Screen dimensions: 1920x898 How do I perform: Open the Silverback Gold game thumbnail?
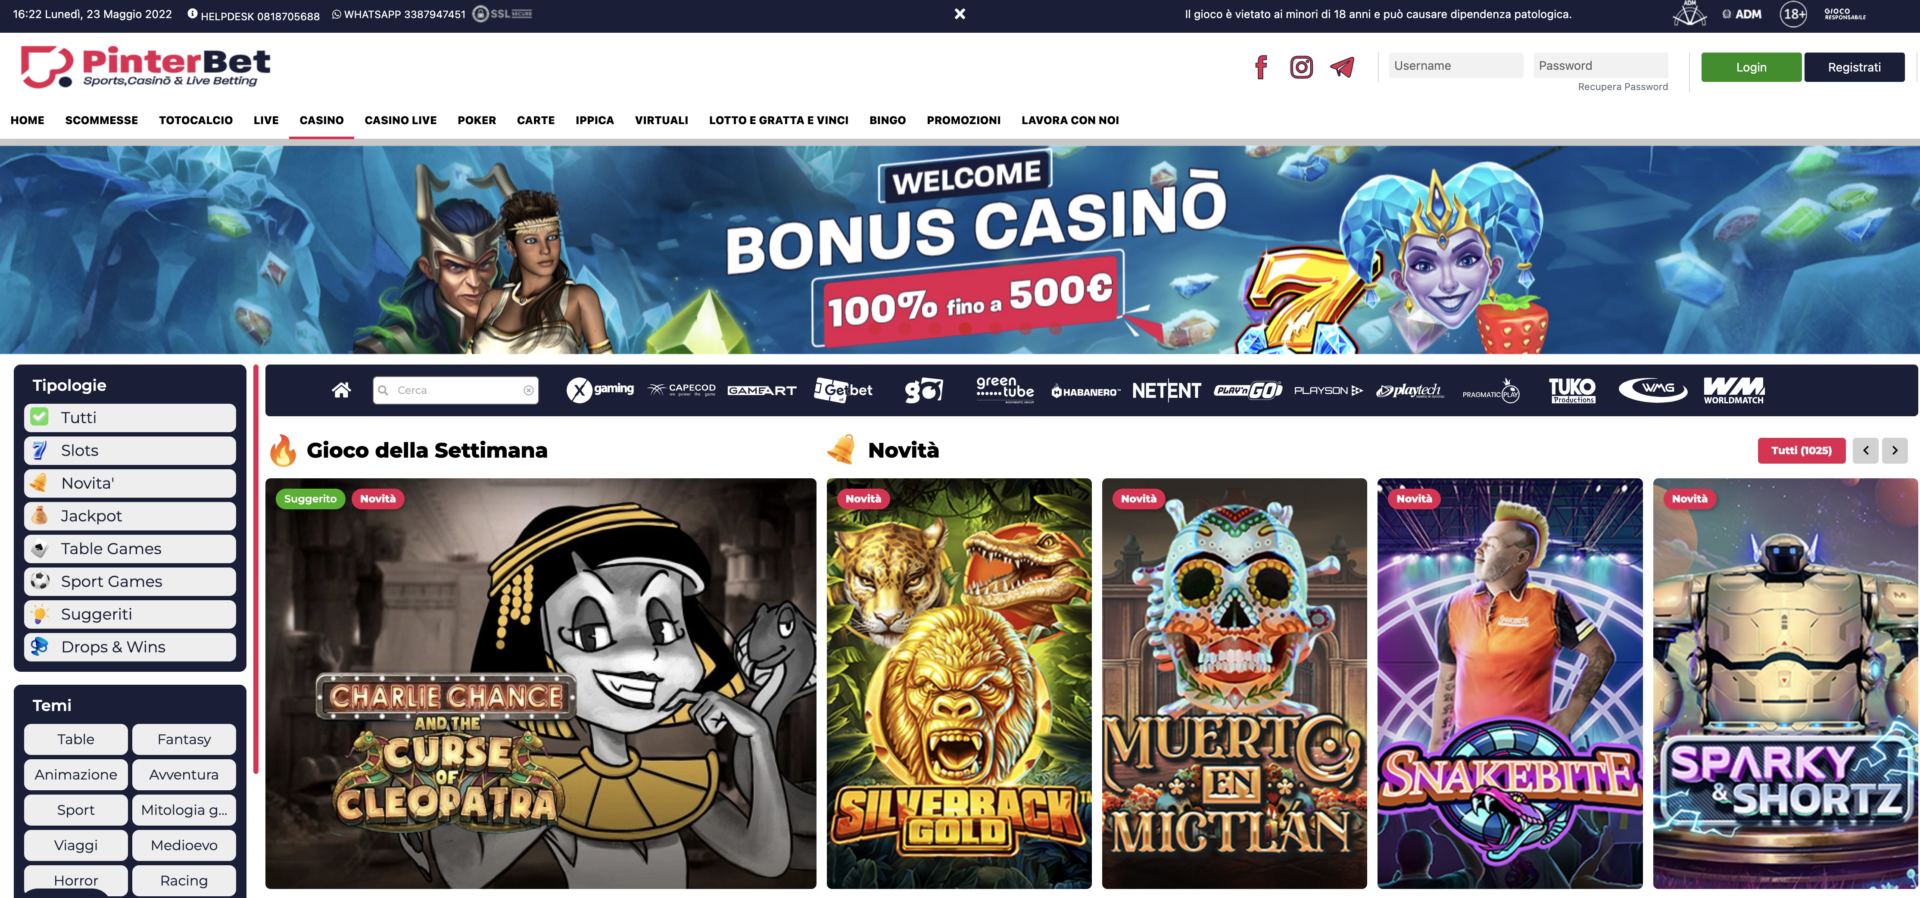959,683
